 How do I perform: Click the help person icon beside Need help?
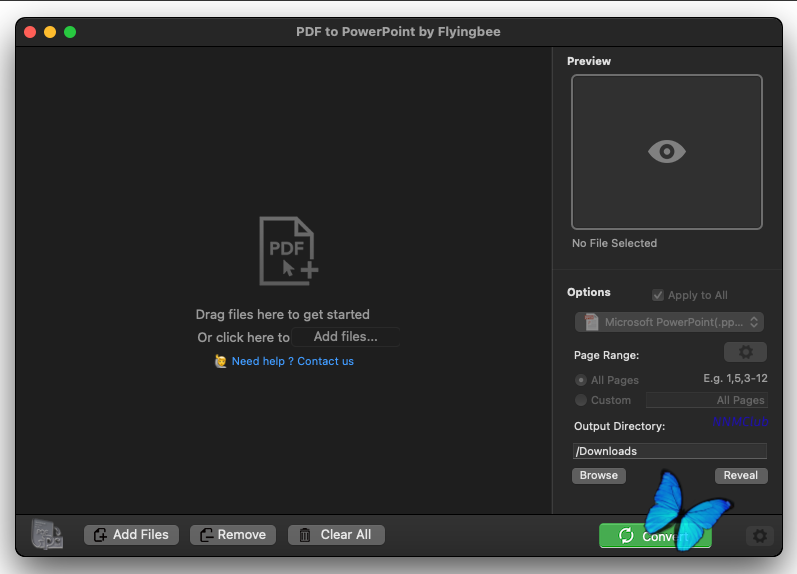221,361
